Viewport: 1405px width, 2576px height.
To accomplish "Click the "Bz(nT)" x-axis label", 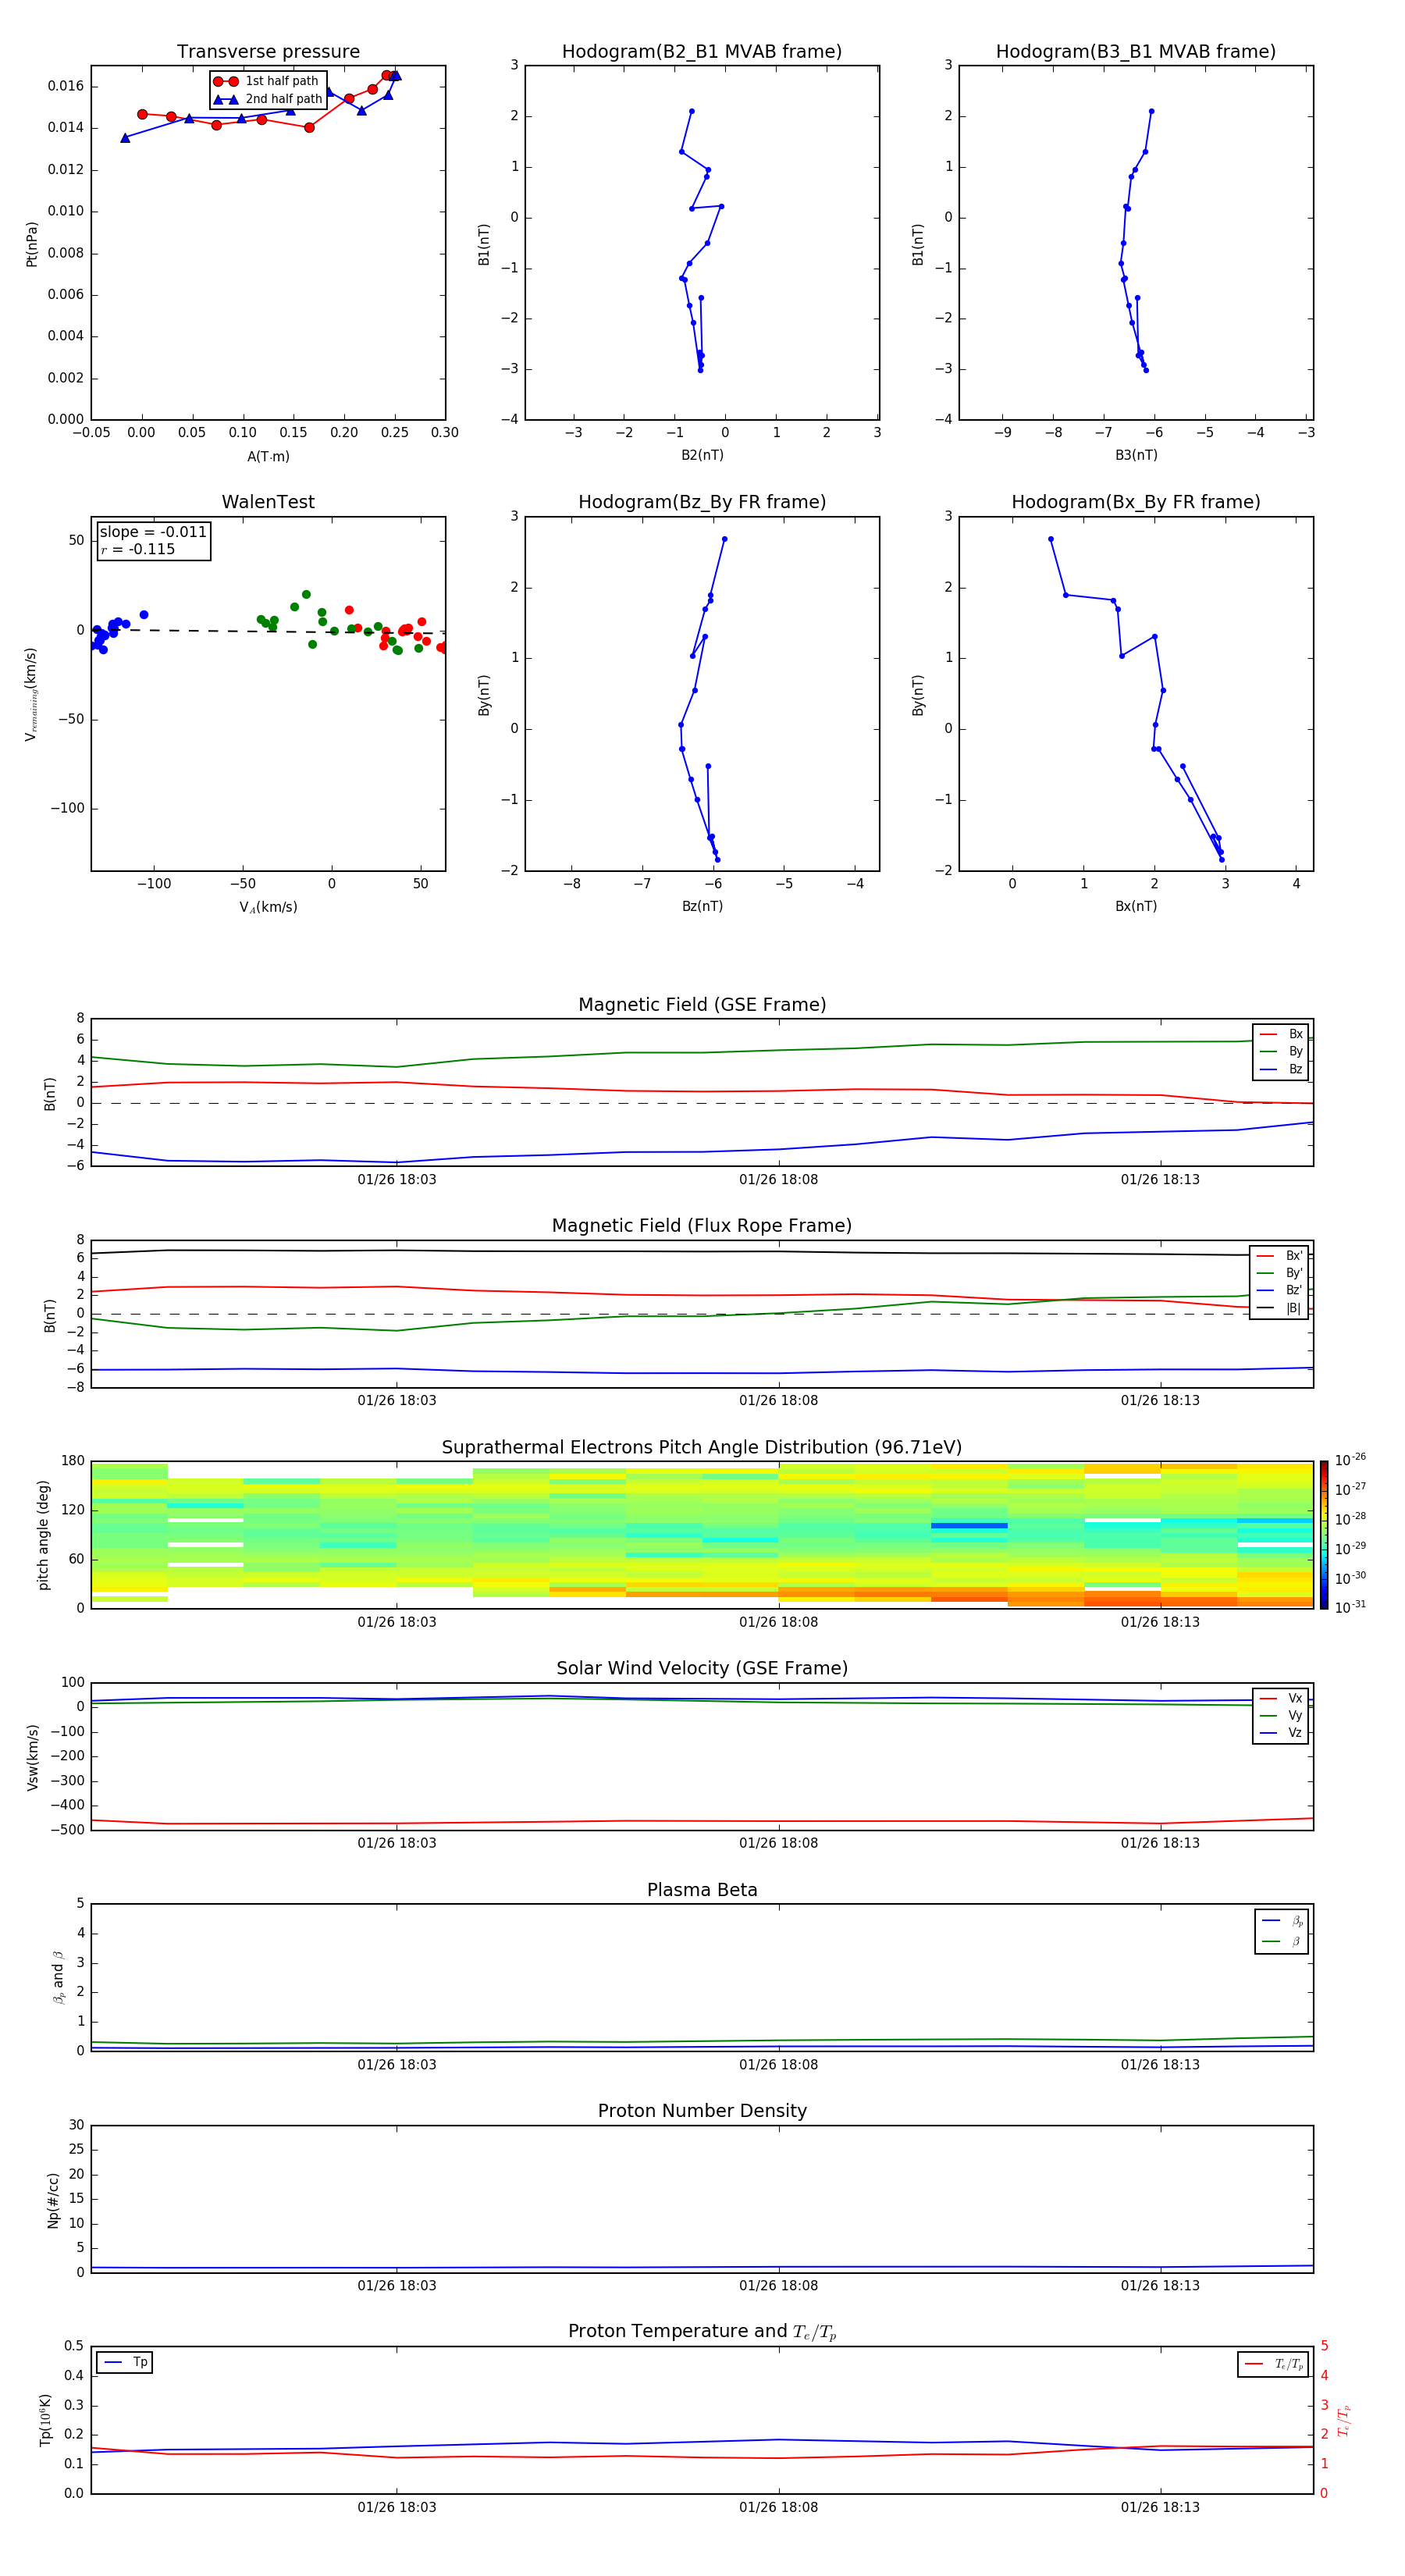I will click(x=702, y=906).
